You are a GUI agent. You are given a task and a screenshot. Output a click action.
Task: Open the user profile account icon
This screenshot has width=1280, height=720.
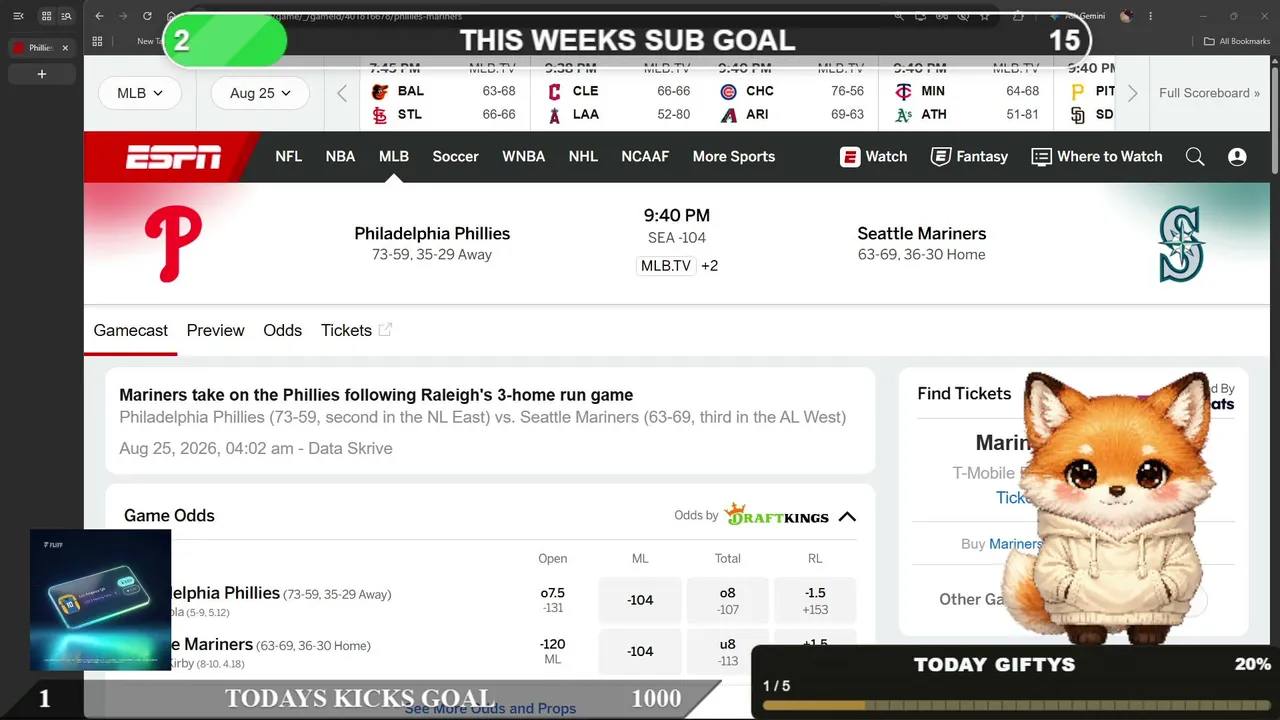coord(1237,156)
